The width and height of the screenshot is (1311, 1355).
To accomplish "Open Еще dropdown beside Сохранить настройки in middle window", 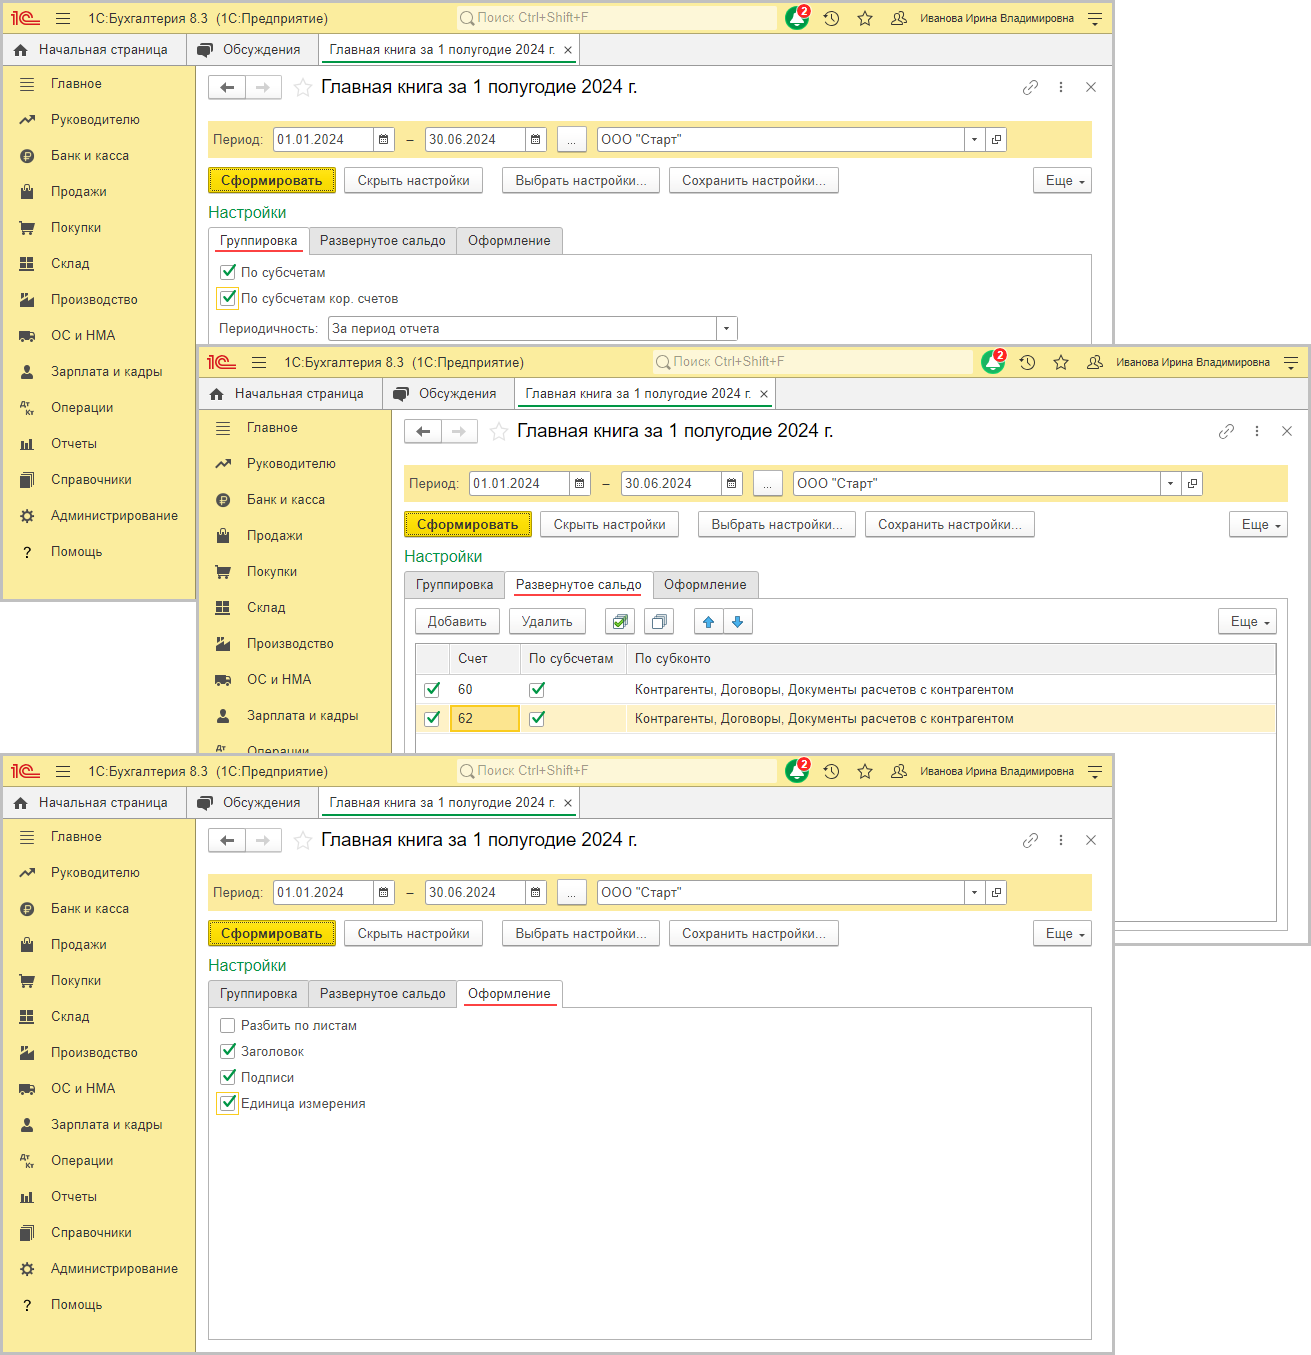I will [x=1258, y=525].
